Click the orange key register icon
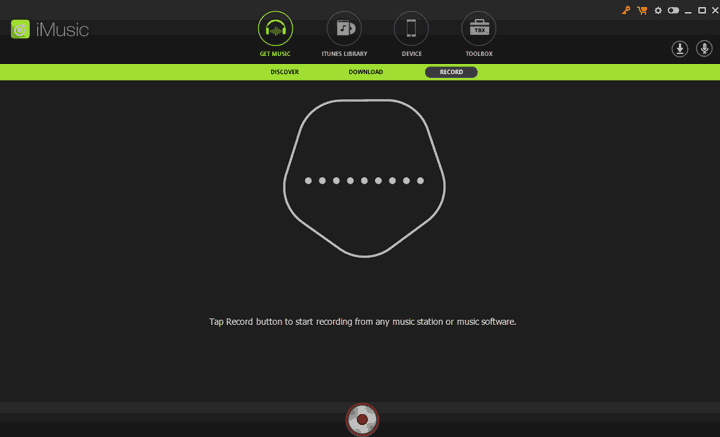The width and height of the screenshot is (720, 437). click(x=626, y=11)
